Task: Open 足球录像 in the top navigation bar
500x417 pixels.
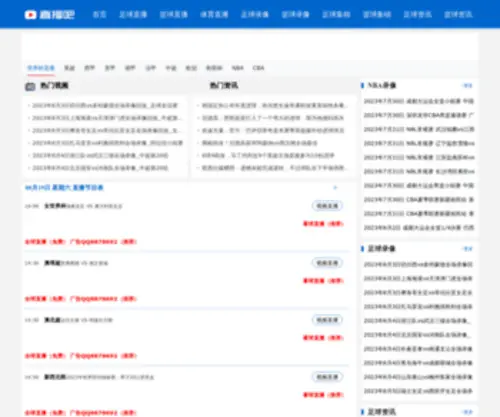Action: tap(255, 14)
